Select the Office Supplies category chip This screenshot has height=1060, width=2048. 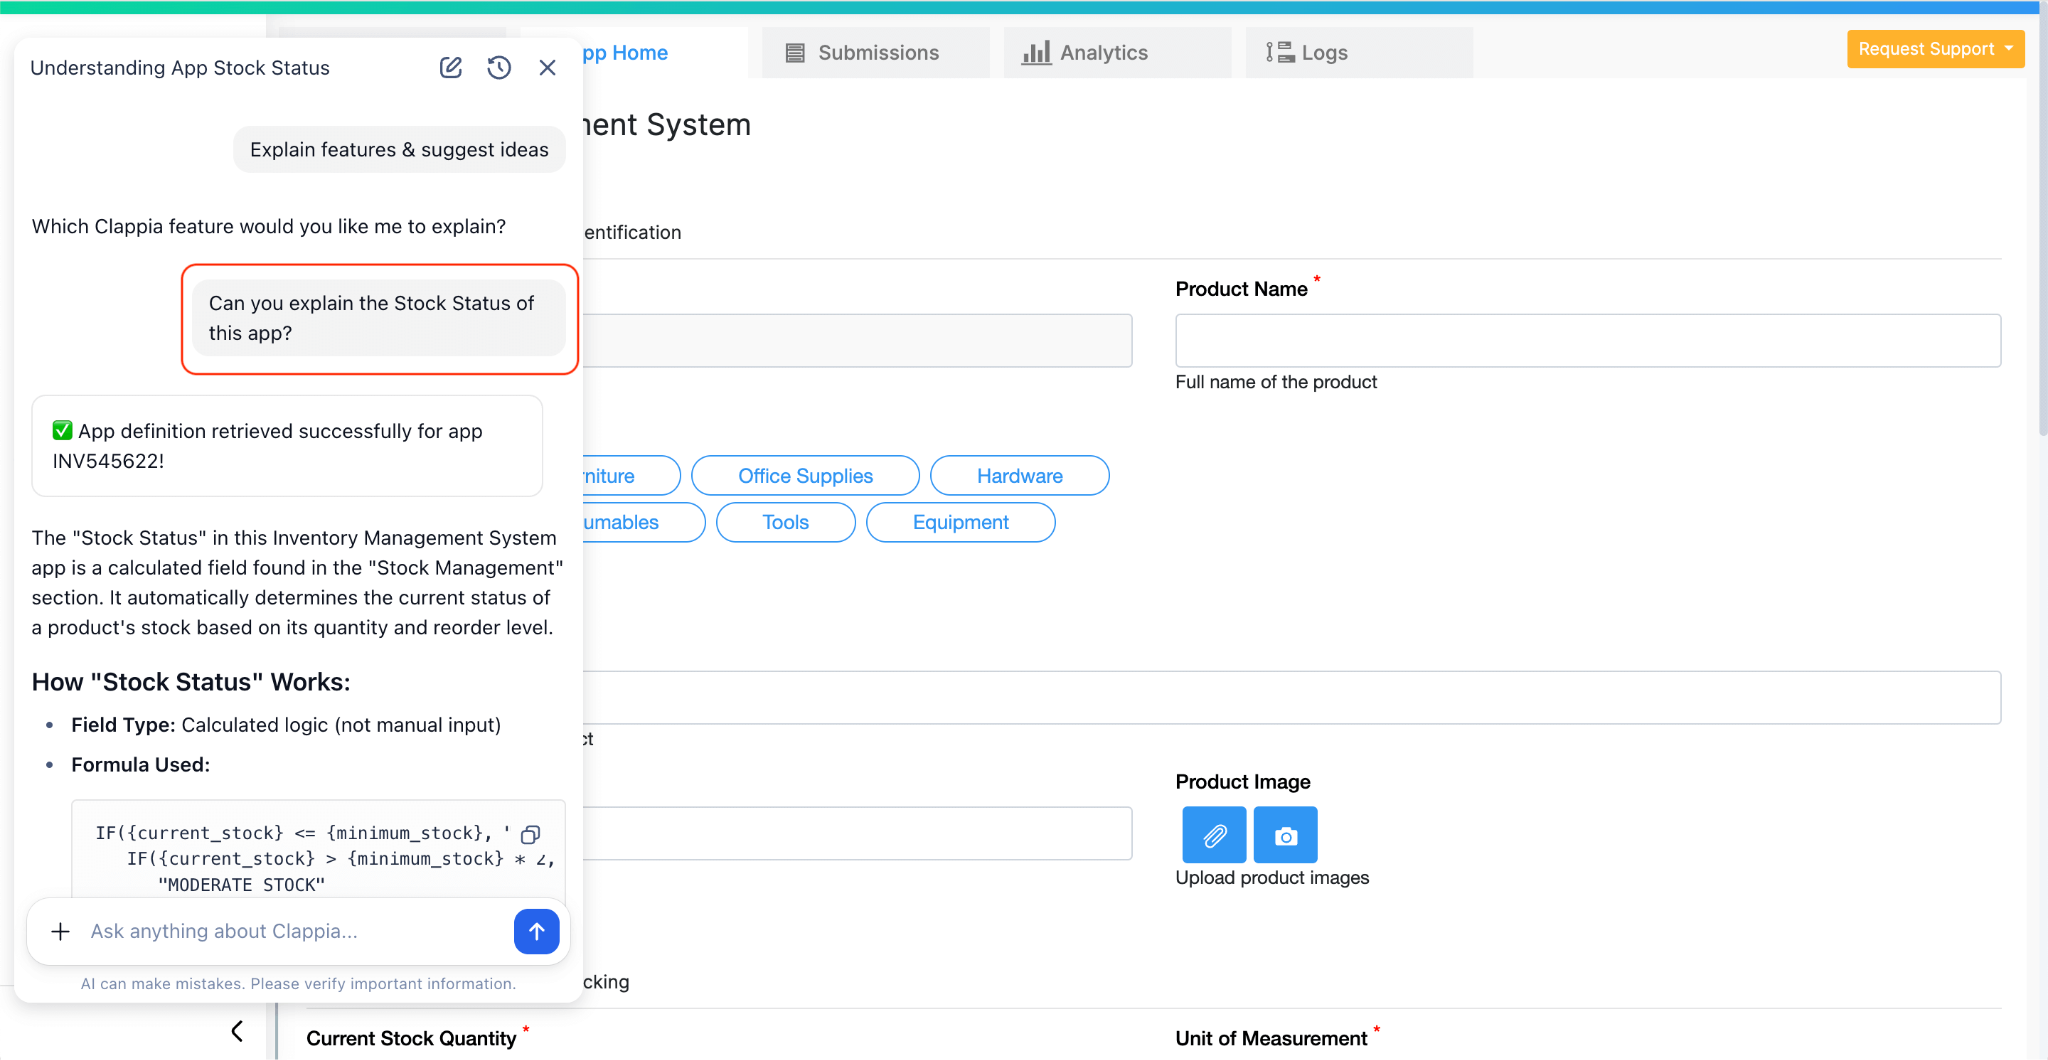tap(805, 475)
